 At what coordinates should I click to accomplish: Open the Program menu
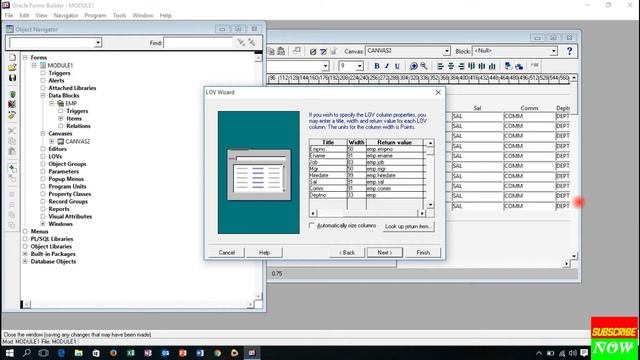(x=95, y=16)
